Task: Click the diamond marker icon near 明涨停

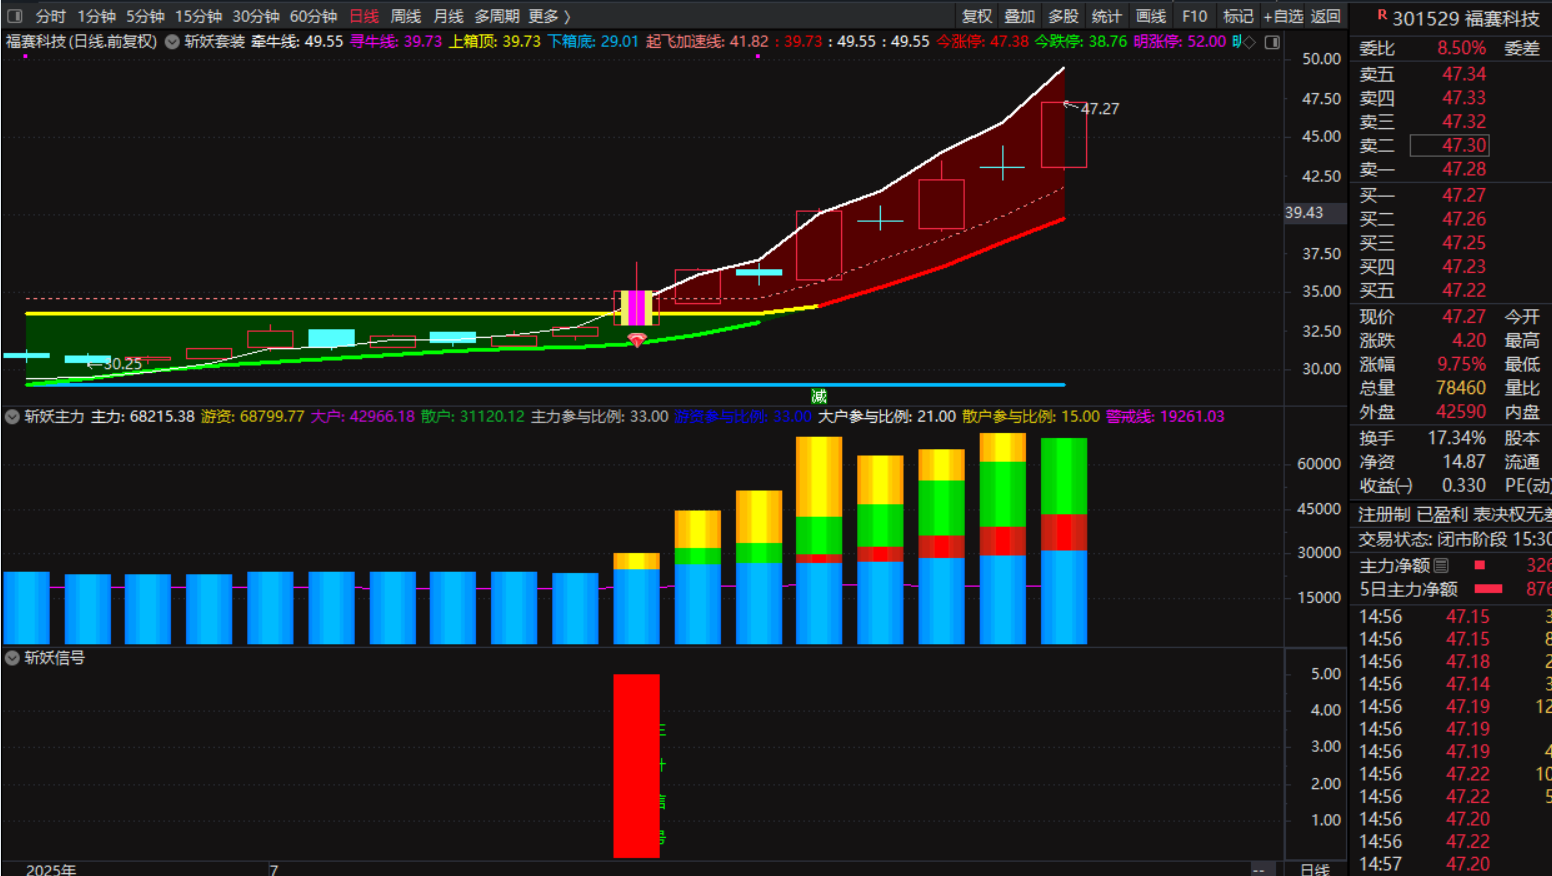Action: [1249, 42]
